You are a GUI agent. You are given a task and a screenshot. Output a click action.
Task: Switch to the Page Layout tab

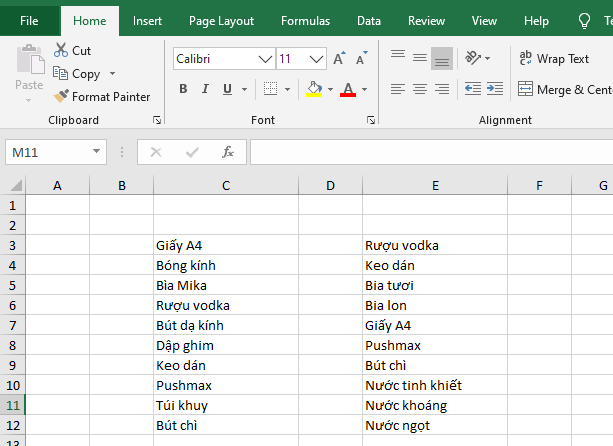click(x=221, y=20)
